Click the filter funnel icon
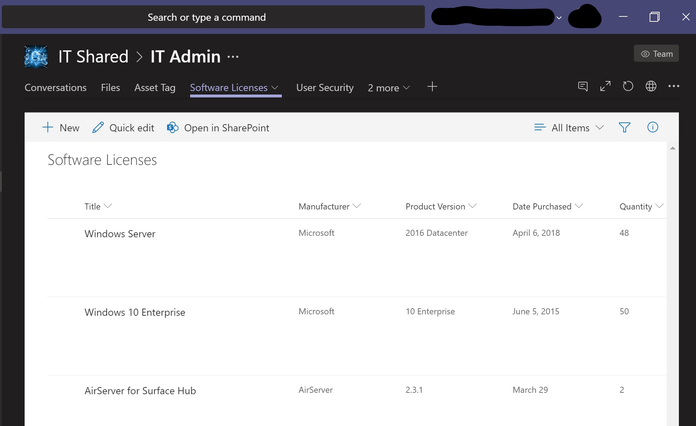696x426 pixels. [625, 128]
